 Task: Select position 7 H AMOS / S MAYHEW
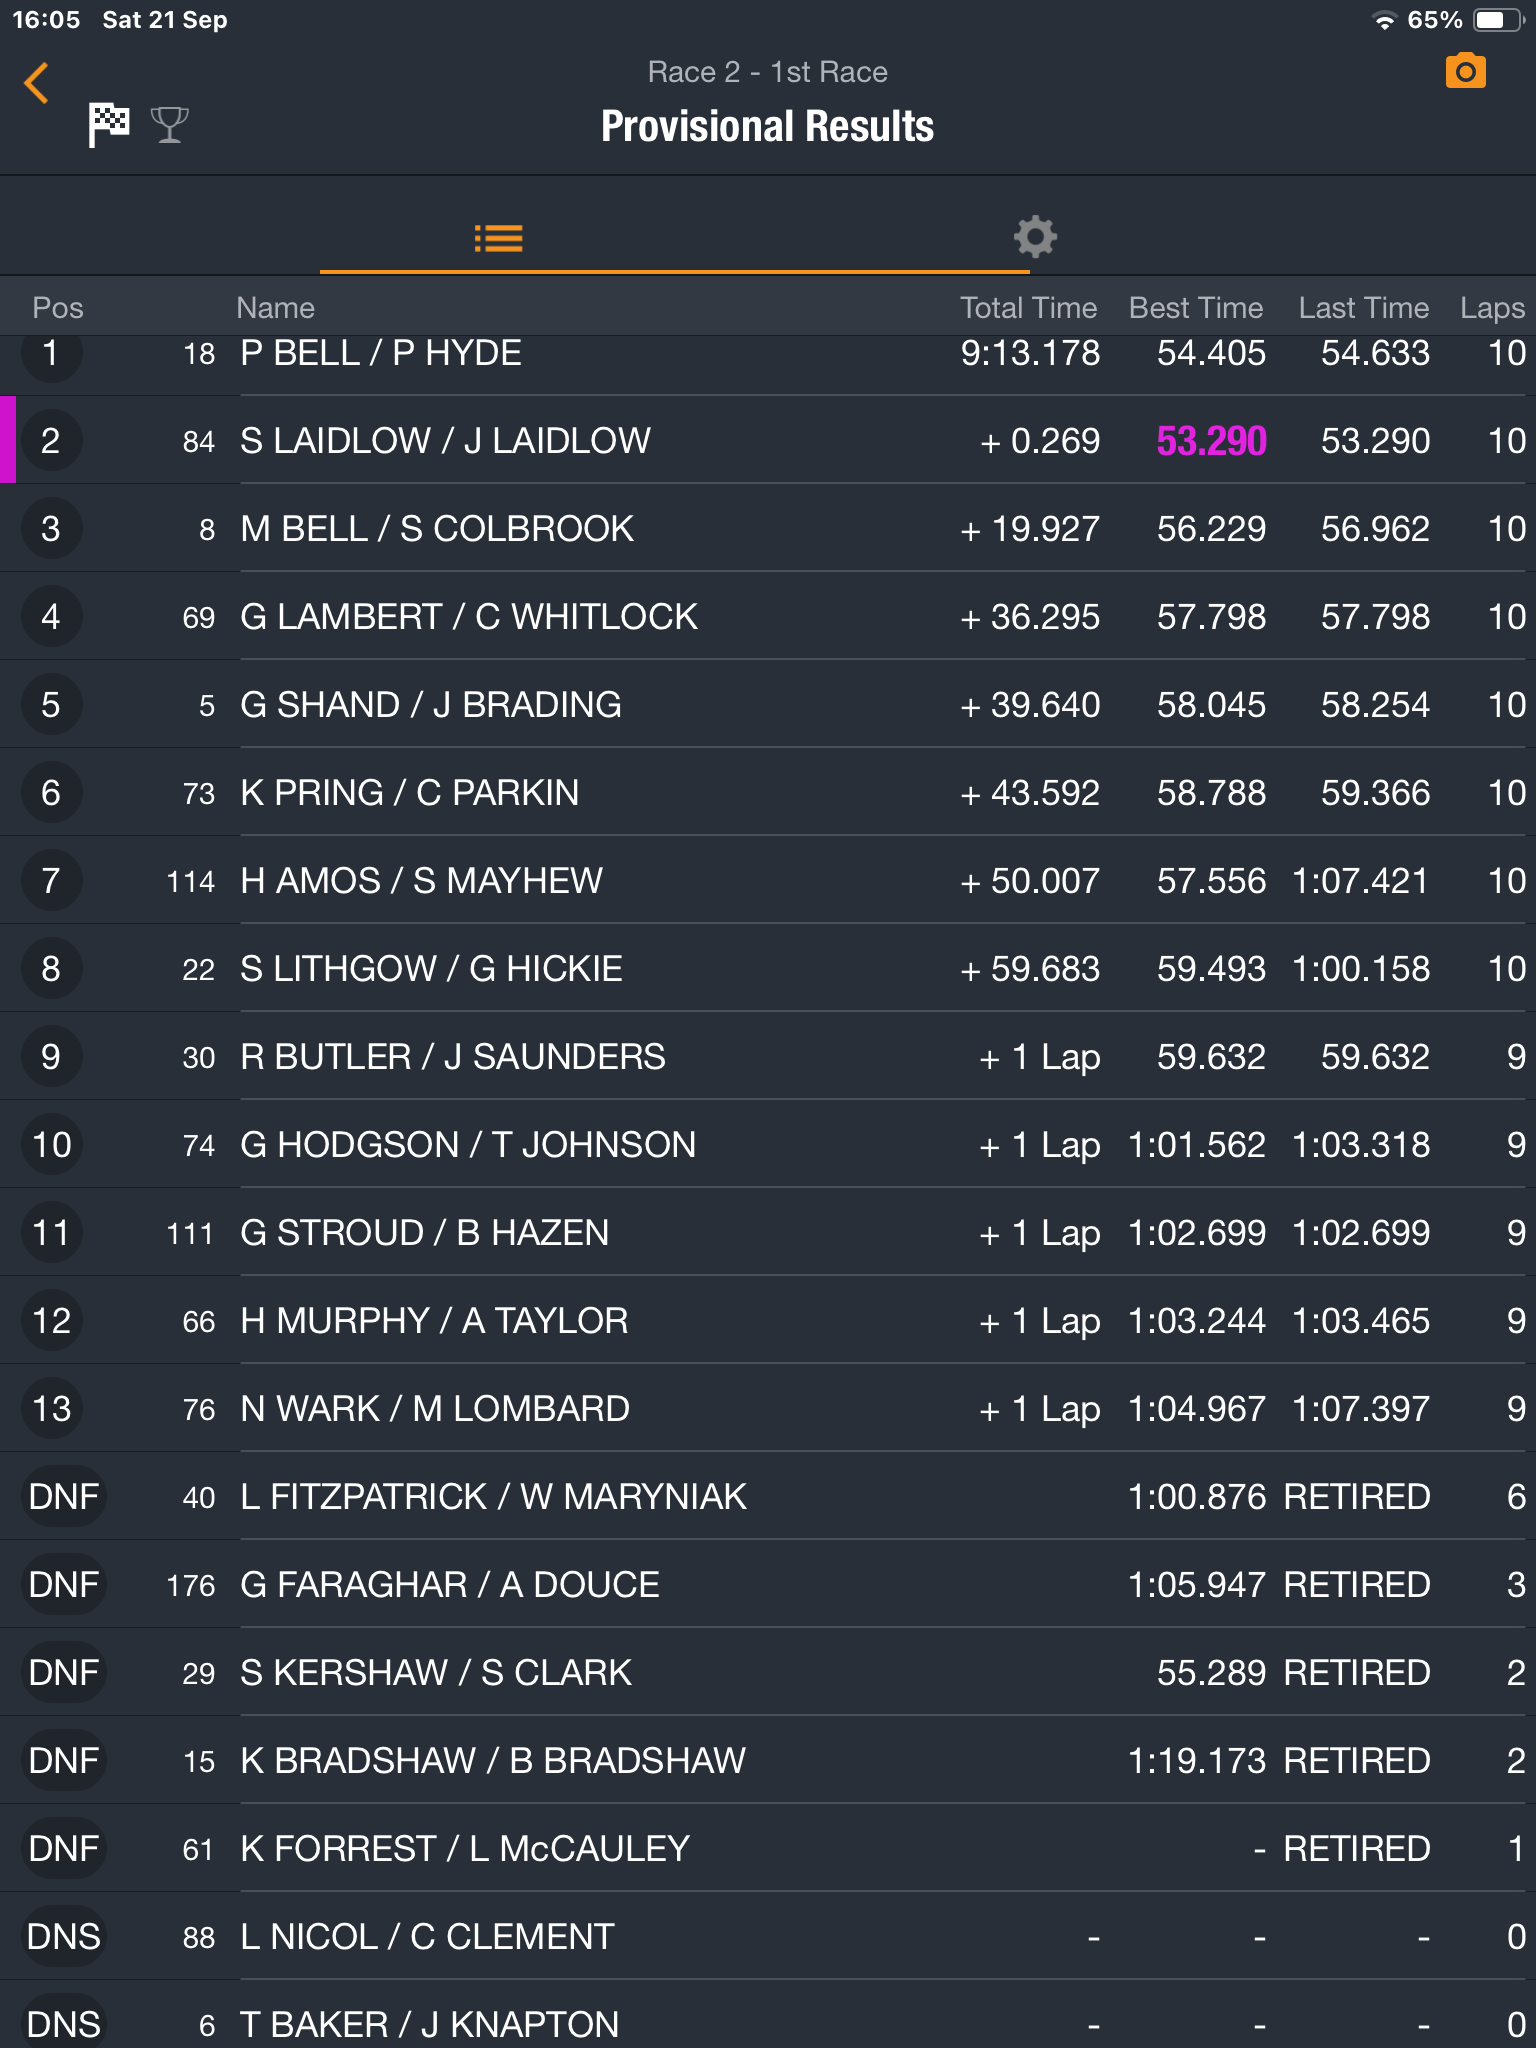pos(768,880)
